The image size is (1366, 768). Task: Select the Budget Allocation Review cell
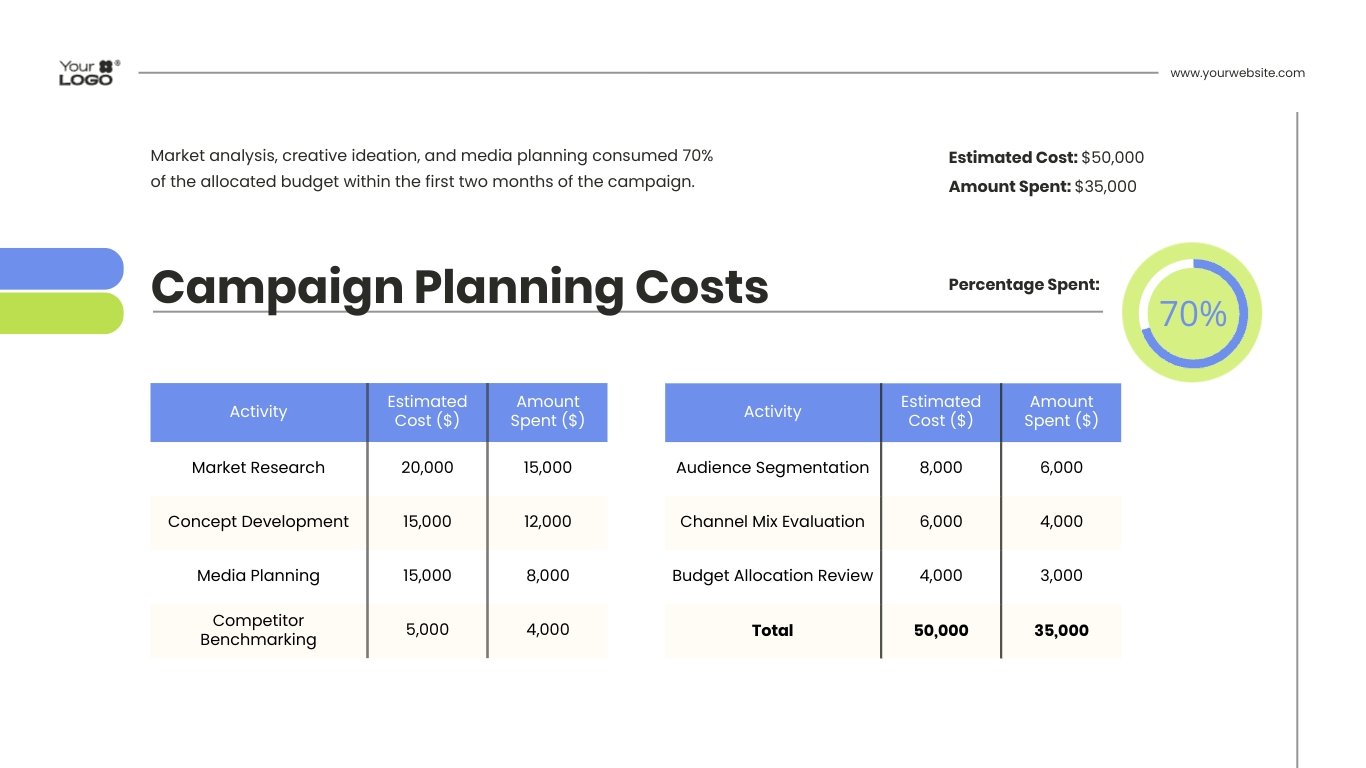click(x=772, y=575)
